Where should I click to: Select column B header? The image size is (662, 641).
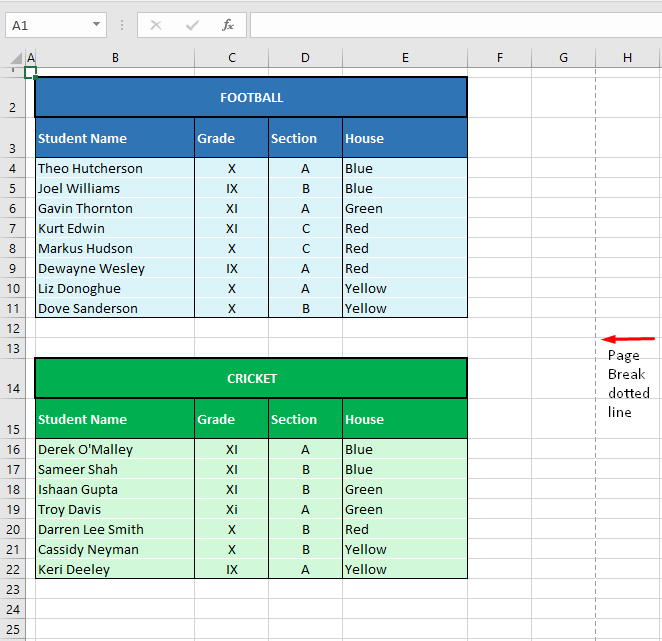(x=115, y=58)
